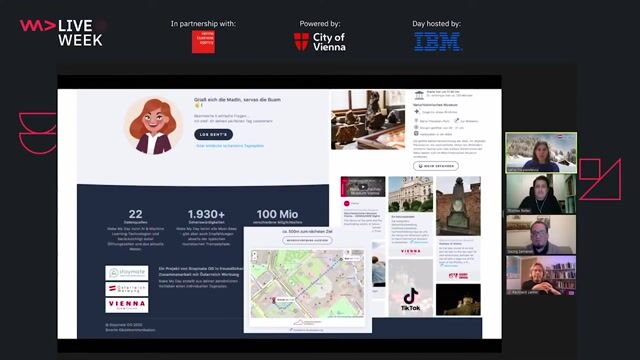Click the red-haired woman avatar illustration

(153, 126)
